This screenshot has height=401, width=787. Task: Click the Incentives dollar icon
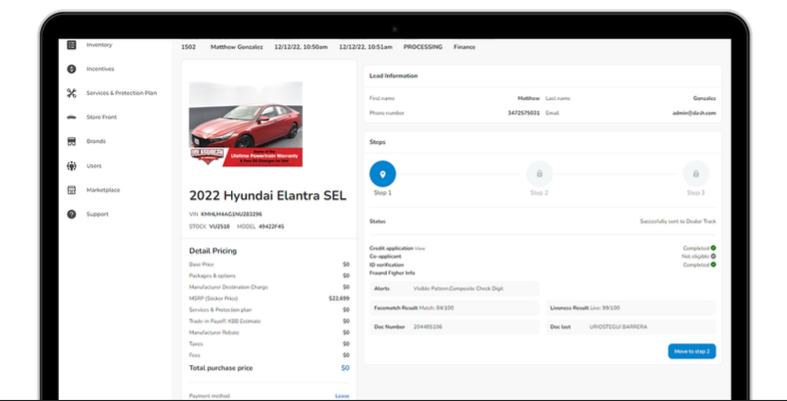[71, 69]
